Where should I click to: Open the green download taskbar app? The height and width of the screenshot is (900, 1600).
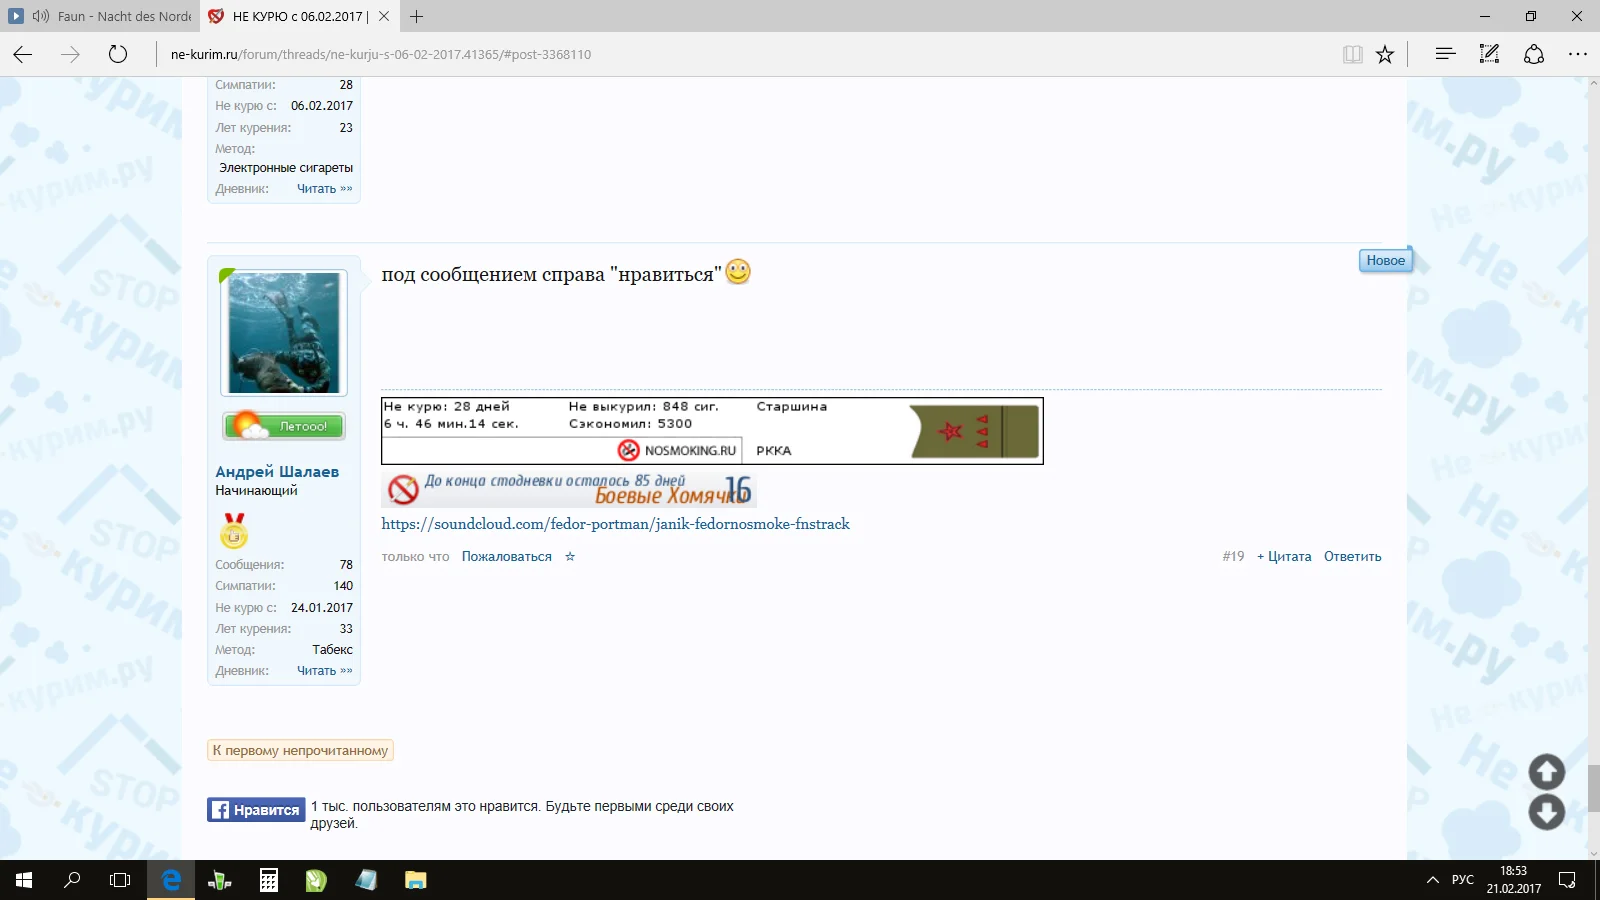click(219, 880)
